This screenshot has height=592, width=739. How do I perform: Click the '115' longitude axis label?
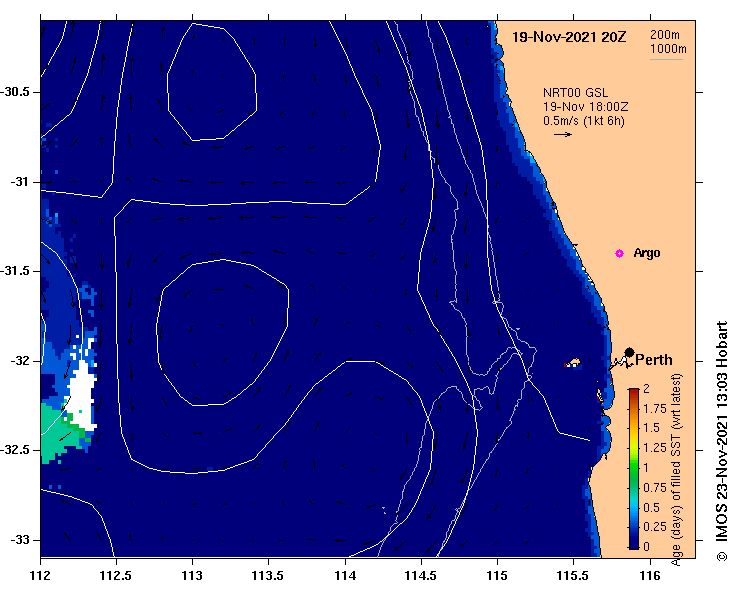pos(497,576)
